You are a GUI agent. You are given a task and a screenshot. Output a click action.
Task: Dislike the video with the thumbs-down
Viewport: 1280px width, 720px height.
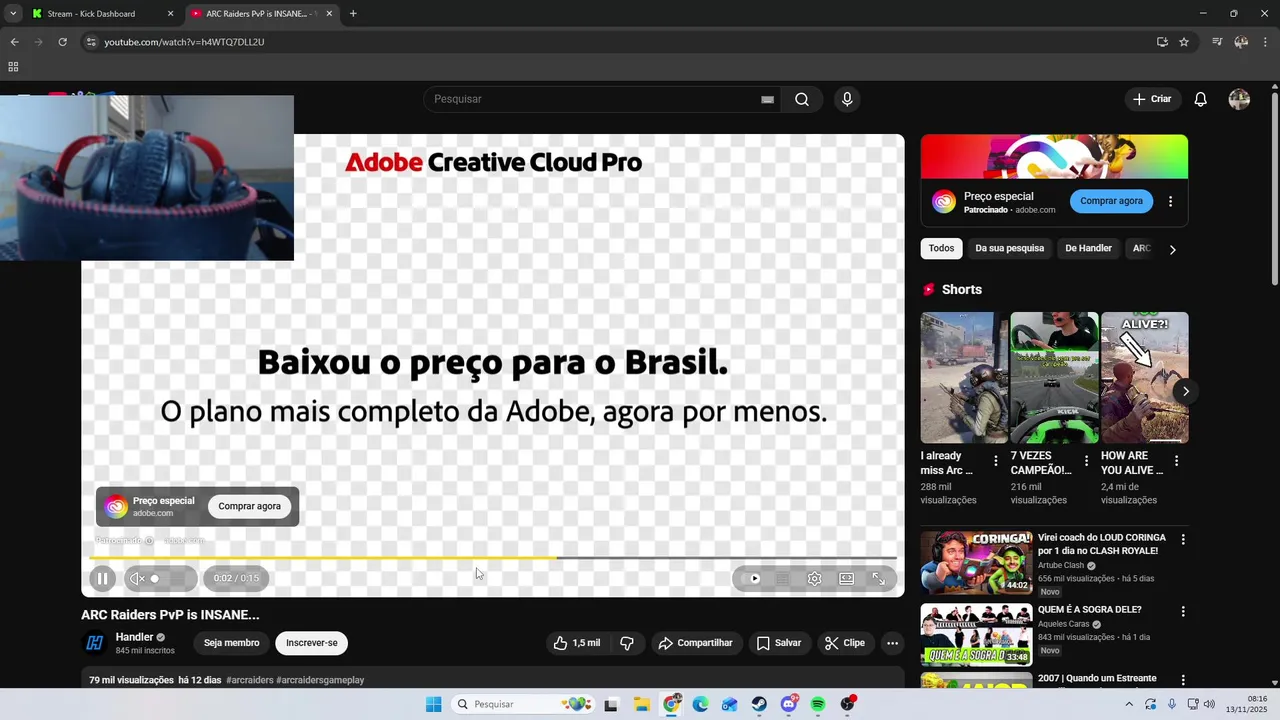pyautogui.click(x=627, y=643)
